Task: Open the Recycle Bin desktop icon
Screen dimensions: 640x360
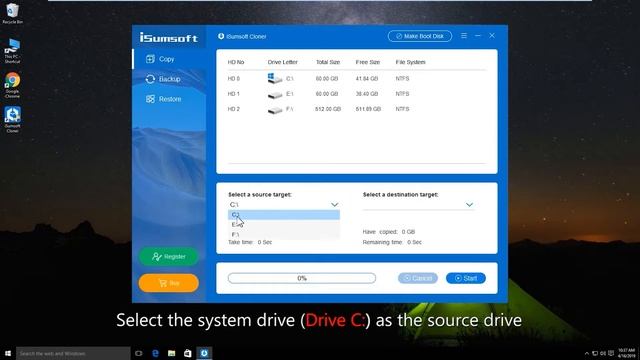Action: pyautogui.click(x=12, y=13)
